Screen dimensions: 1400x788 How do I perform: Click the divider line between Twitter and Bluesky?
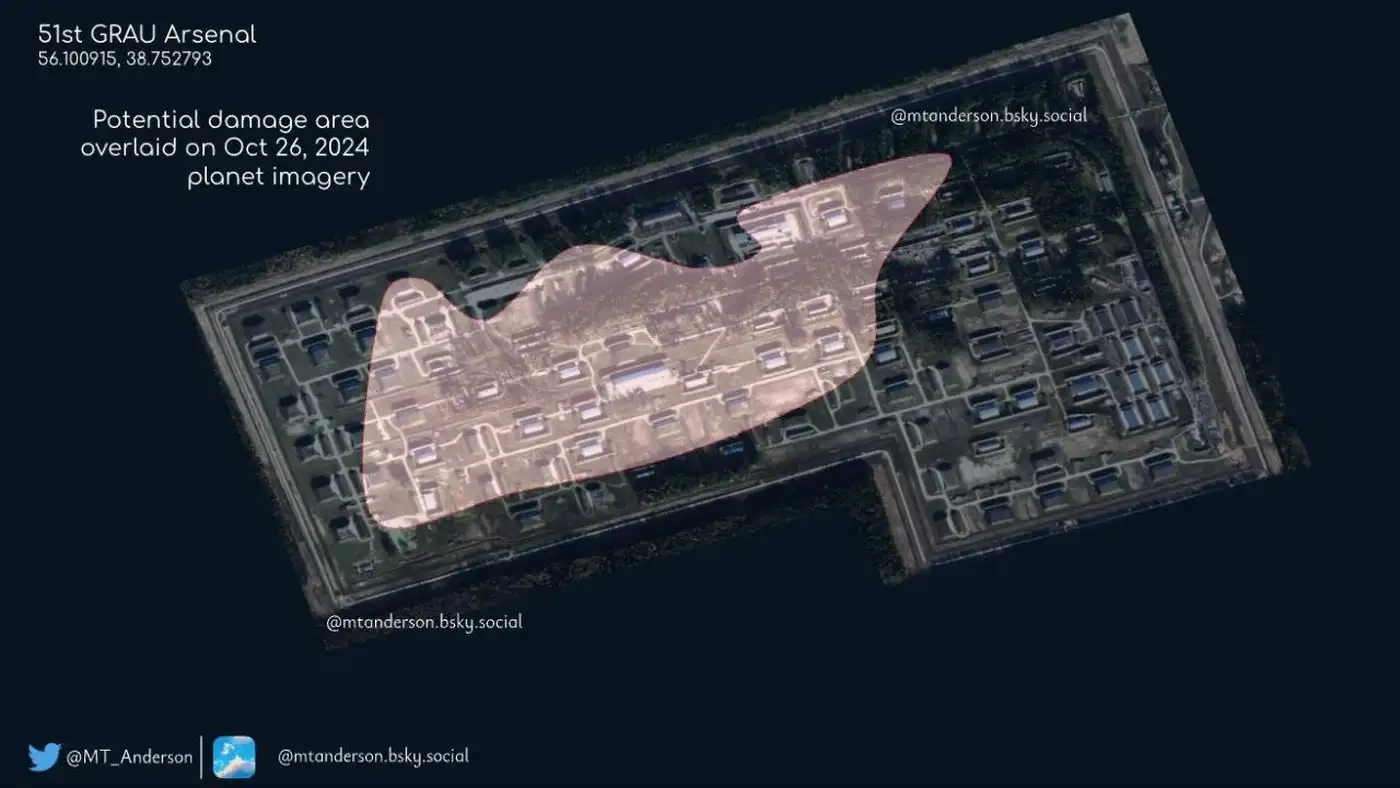(x=202, y=757)
